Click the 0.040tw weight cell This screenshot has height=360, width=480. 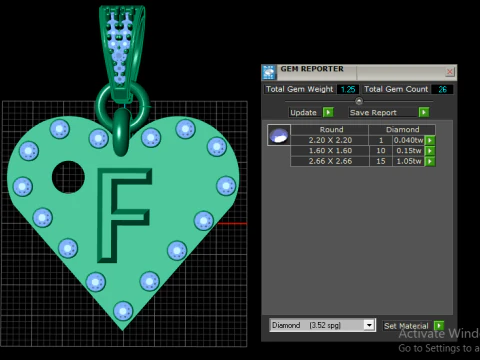[x=408, y=140]
